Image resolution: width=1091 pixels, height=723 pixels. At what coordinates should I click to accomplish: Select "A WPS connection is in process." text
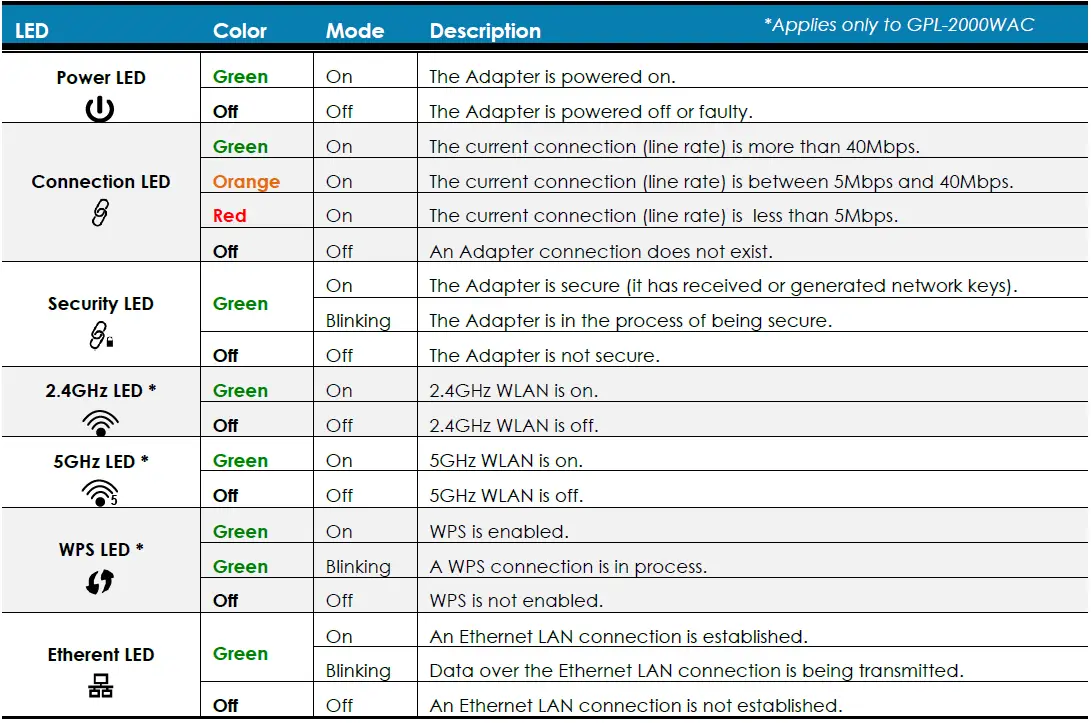tap(568, 567)
